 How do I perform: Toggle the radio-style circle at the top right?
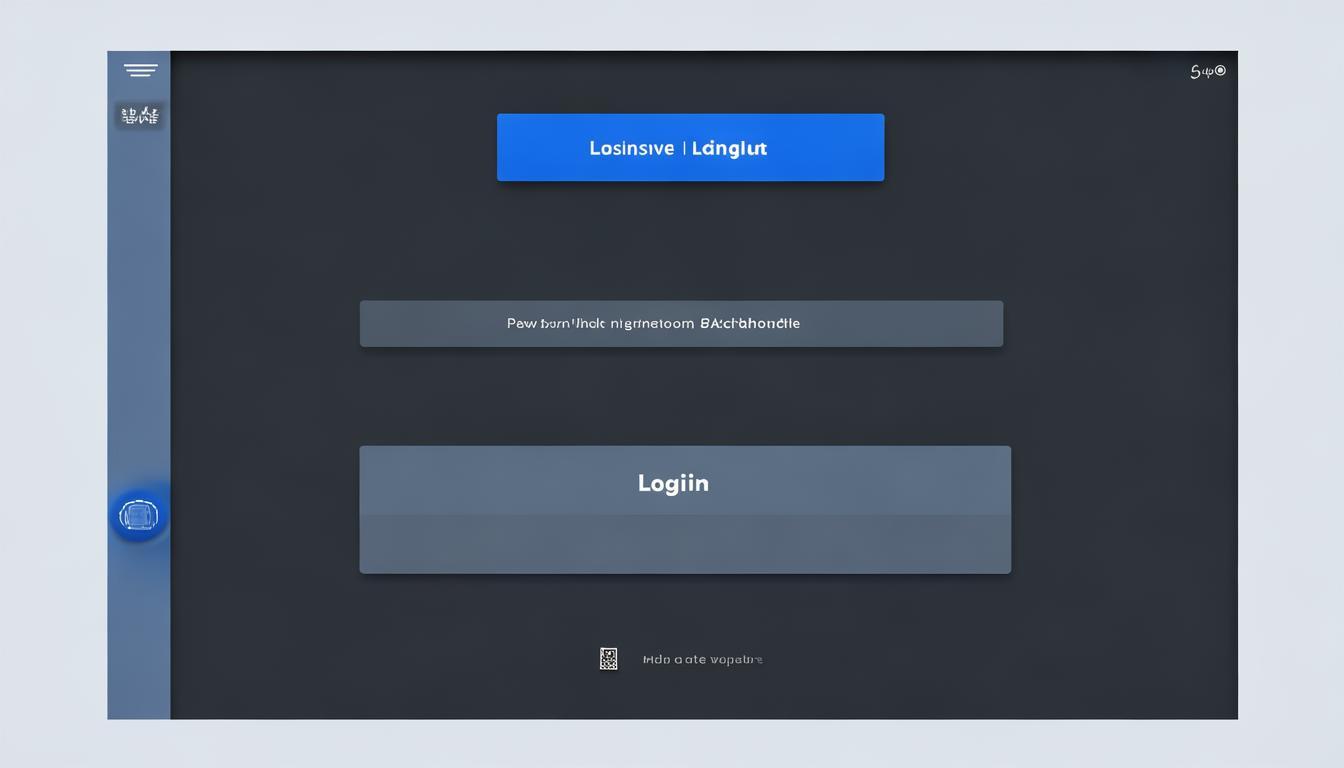click(1220, 71)
